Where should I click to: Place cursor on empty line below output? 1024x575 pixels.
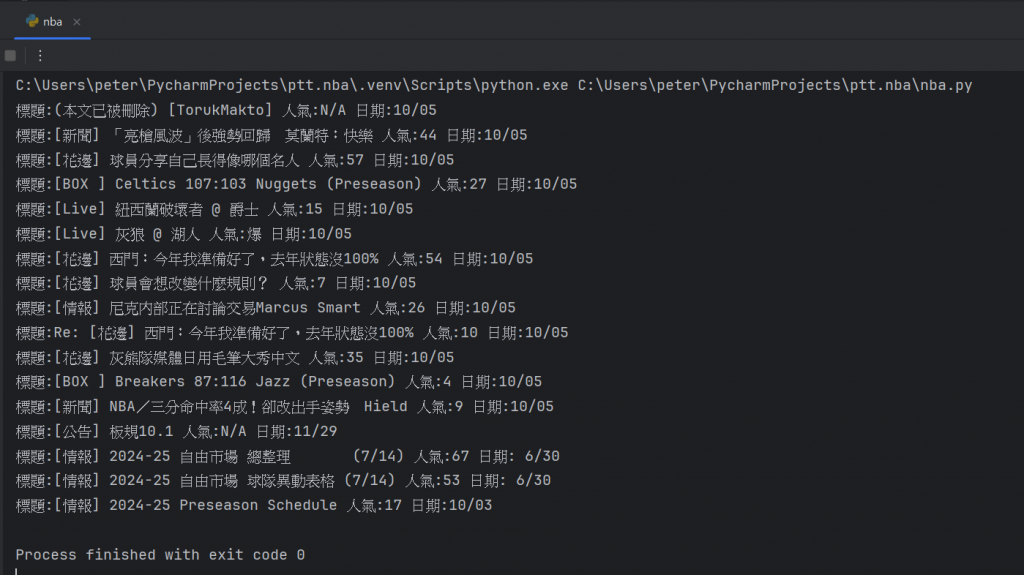click(x=261, y=530)
